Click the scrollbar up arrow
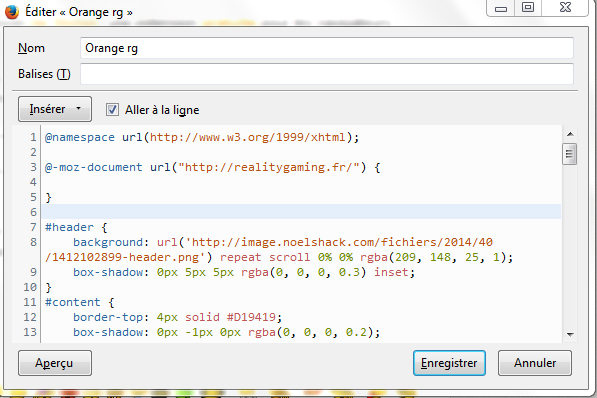Screen dimensions: 597x398 click(x=570, y=134)
